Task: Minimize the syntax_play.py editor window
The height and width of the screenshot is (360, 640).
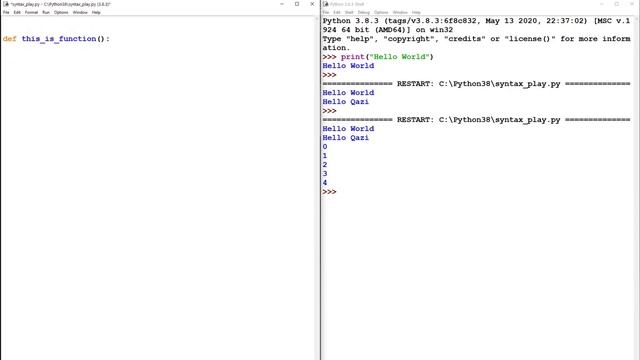Action: click(x=282, y=4)
